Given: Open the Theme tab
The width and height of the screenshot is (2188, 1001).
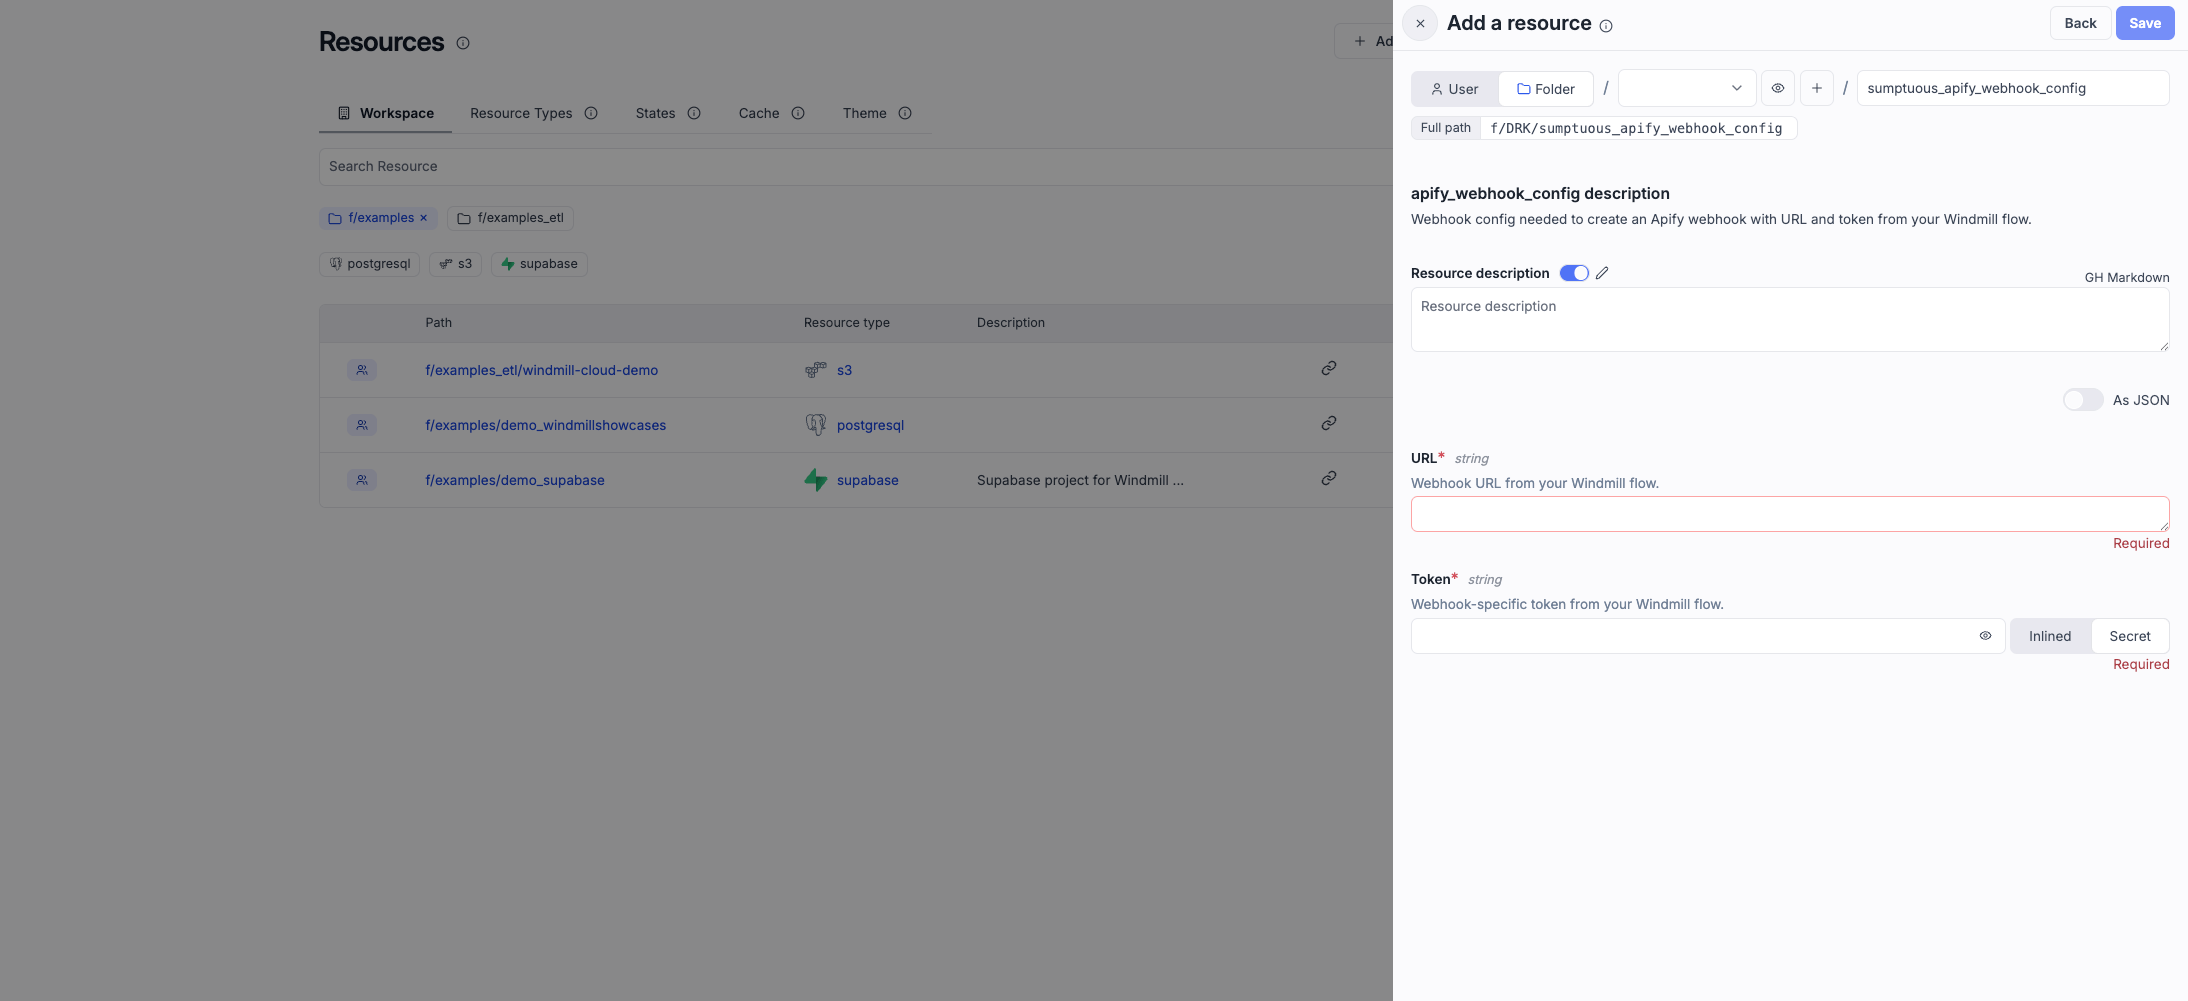Looking at the screenshot, I should click(x=864, y=113).
